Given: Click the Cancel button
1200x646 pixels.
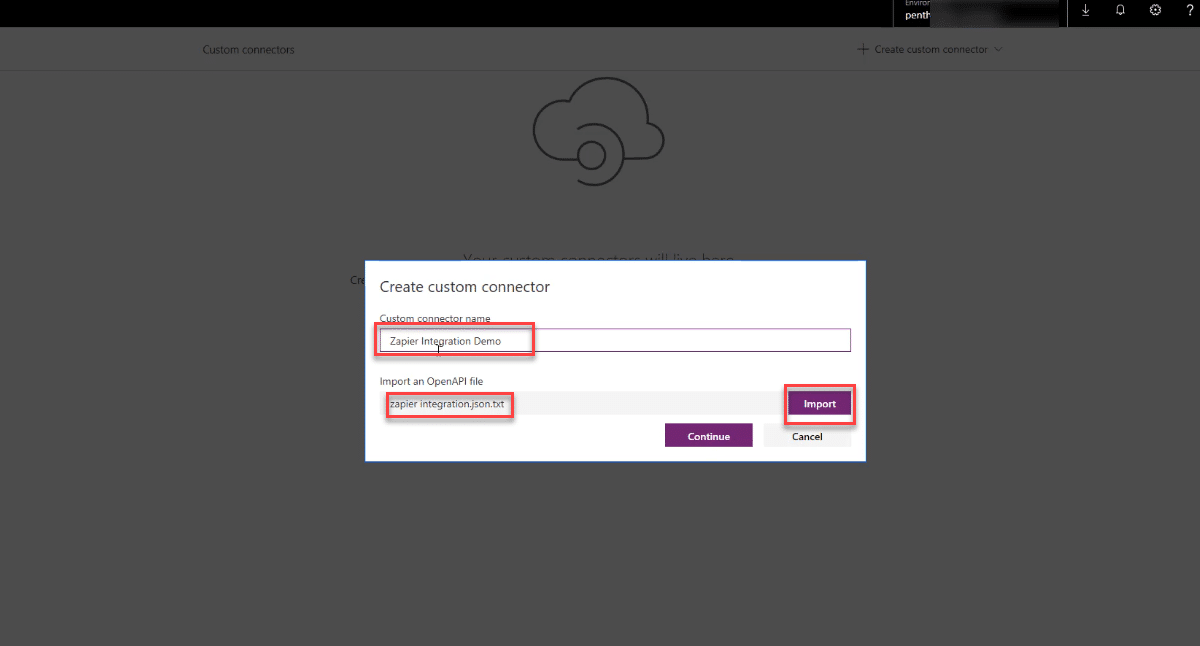Looking at the screenshot, I should tap(807, 436).
